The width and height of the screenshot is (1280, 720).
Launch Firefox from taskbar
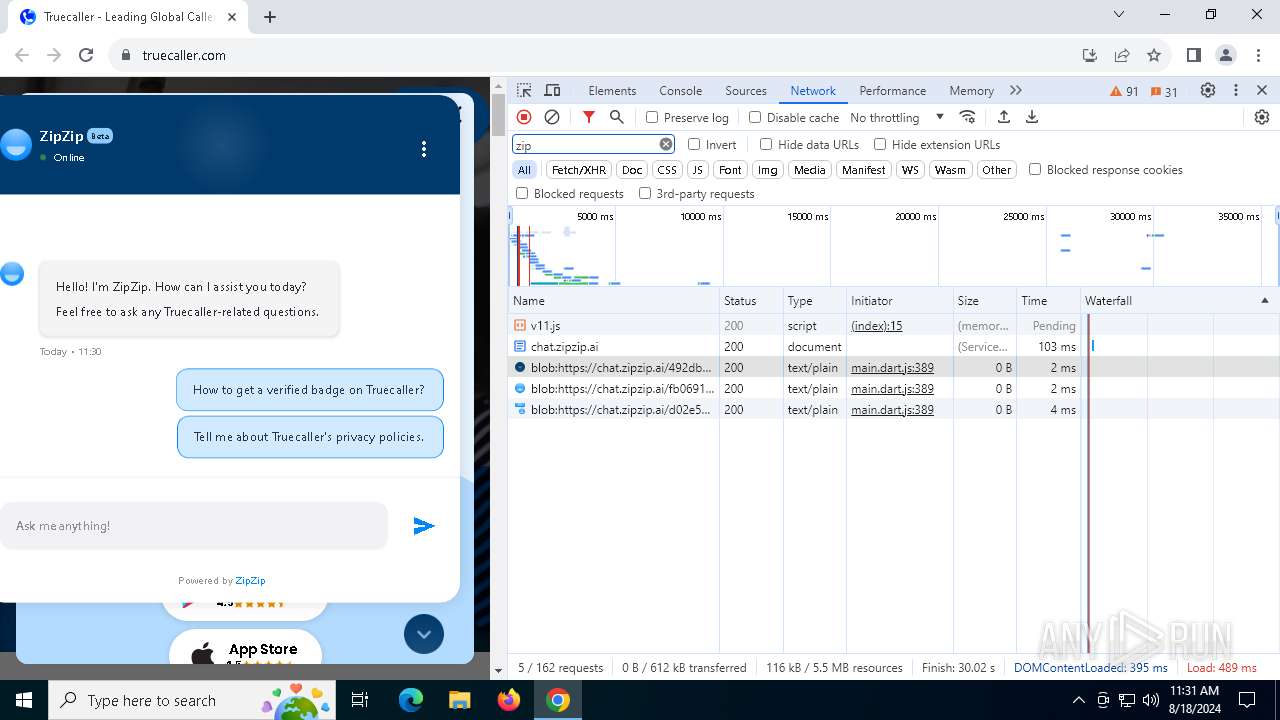tap(508, 700)
